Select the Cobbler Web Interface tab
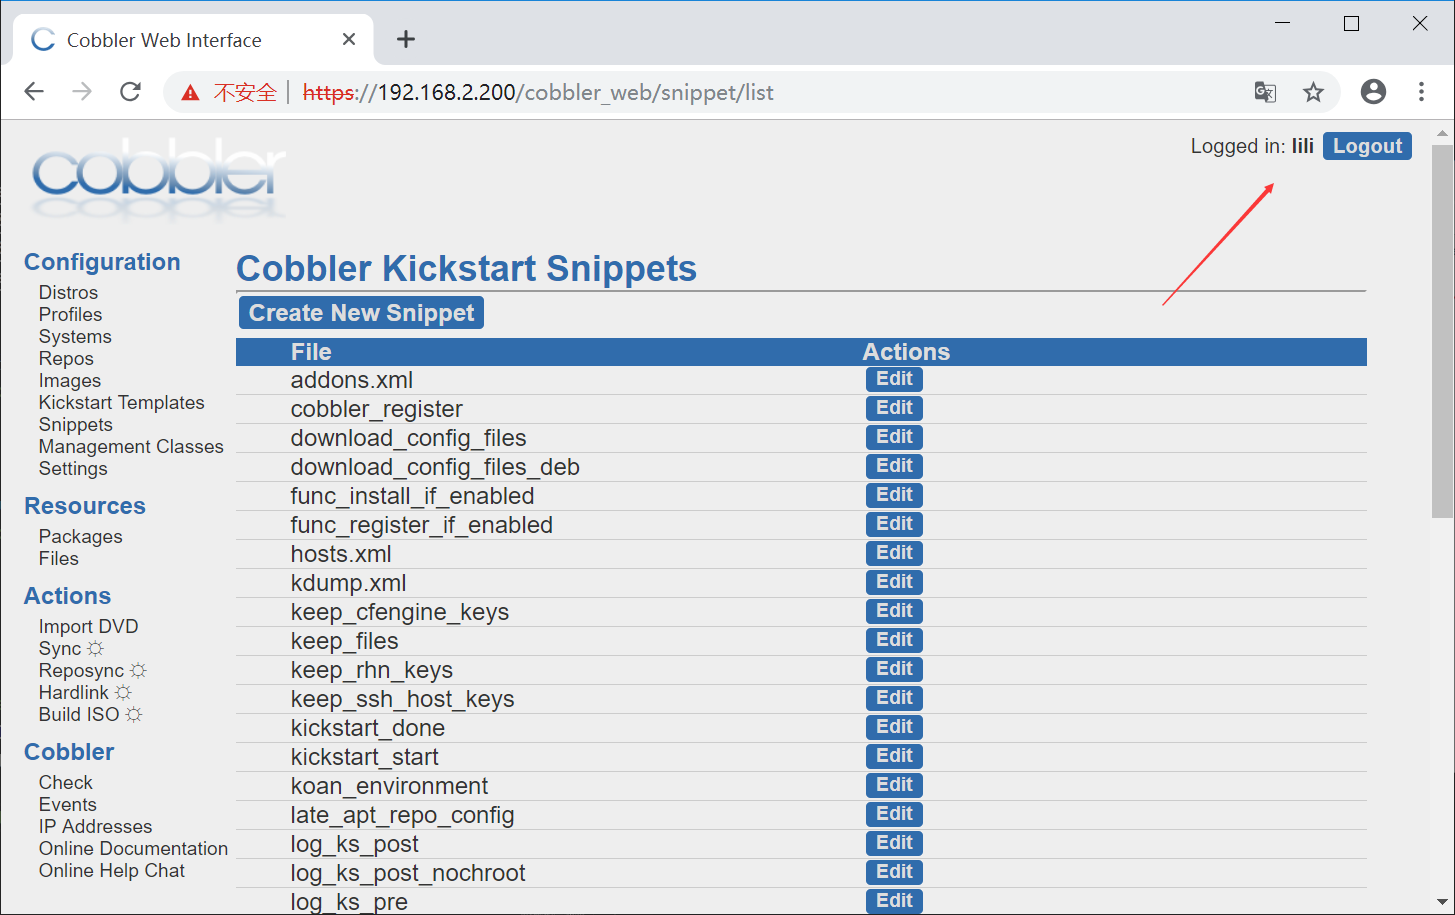The height and width of the screenshot is (915, 1455). point(194,40)
